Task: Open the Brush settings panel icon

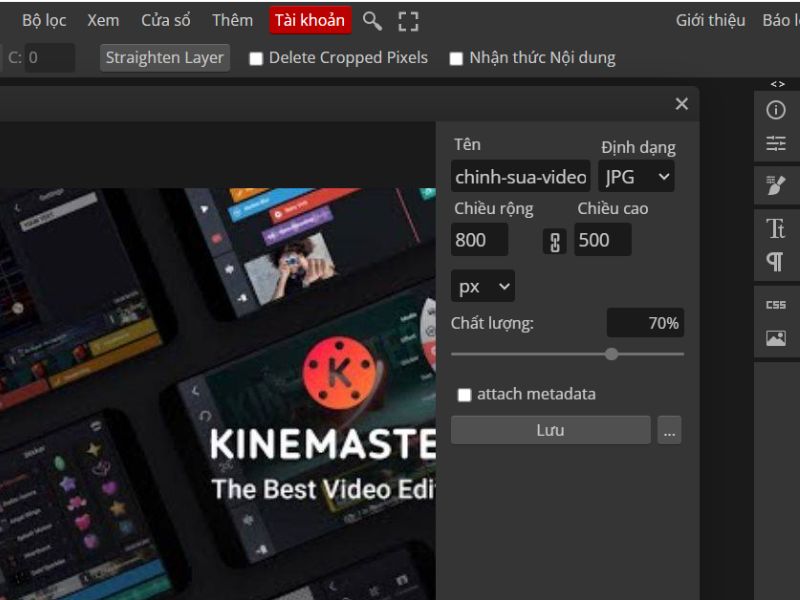Action: point(776,185)
